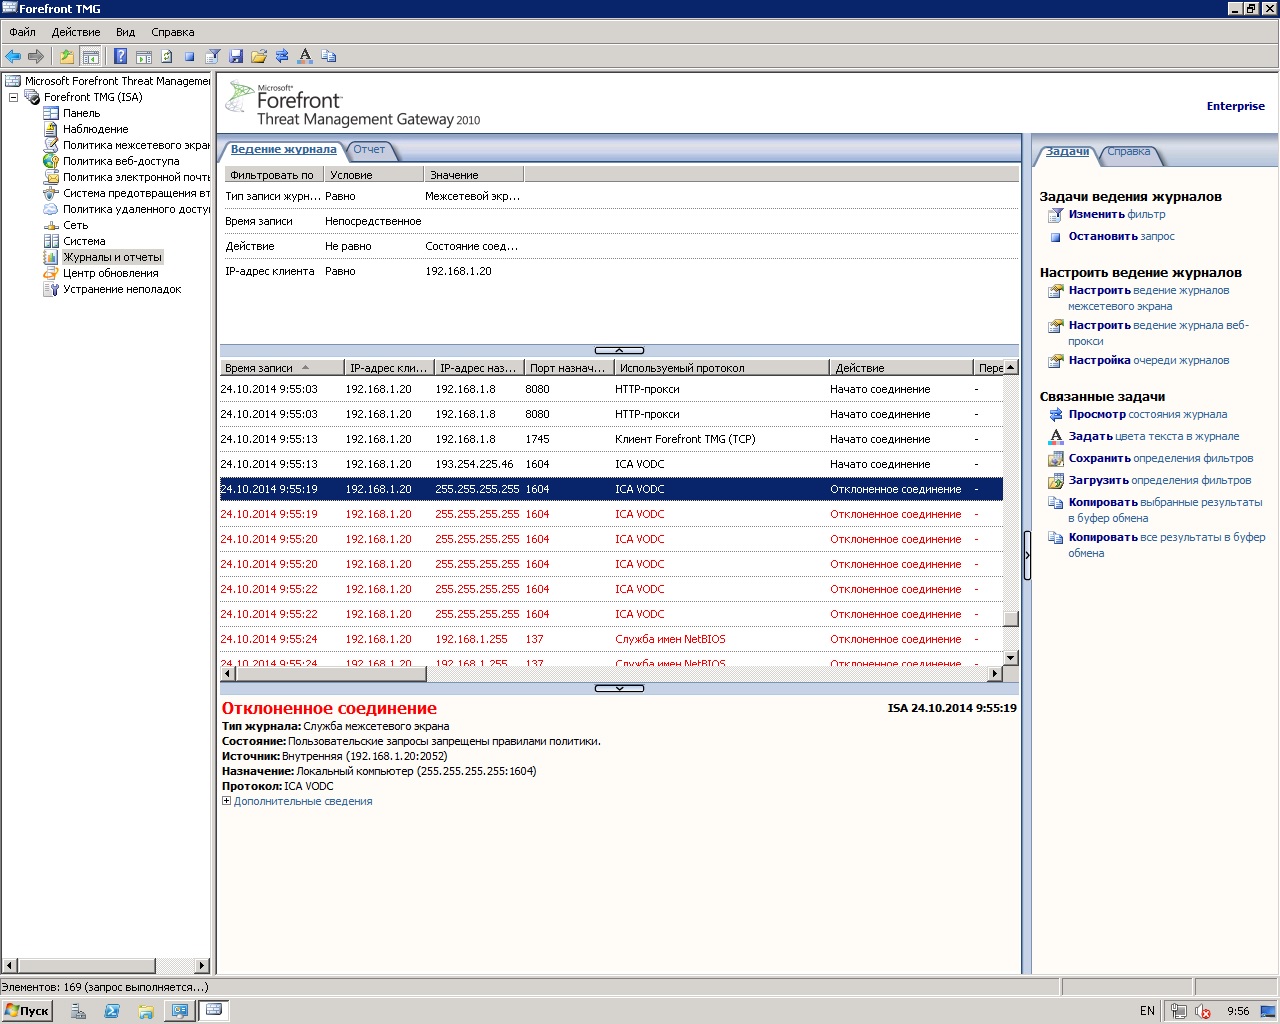Click the Up one level folder icon
The height and width of the screenshot is (1024, 1280).
[67, 56]
